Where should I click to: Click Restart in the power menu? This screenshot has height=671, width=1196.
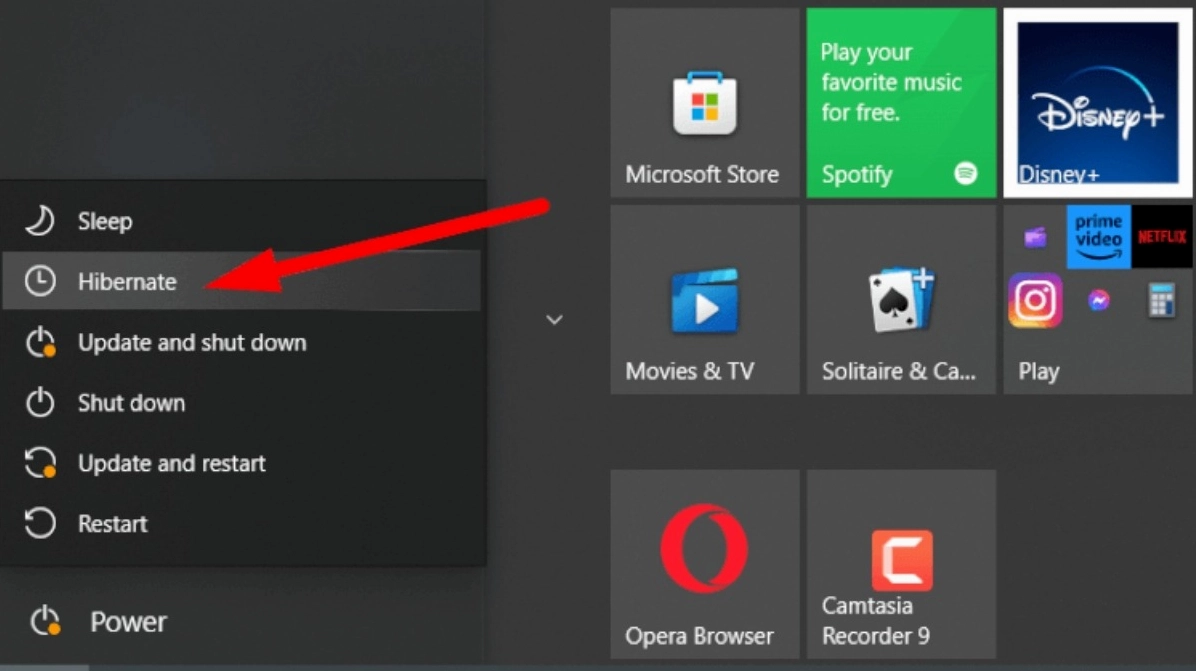[112, 524]
